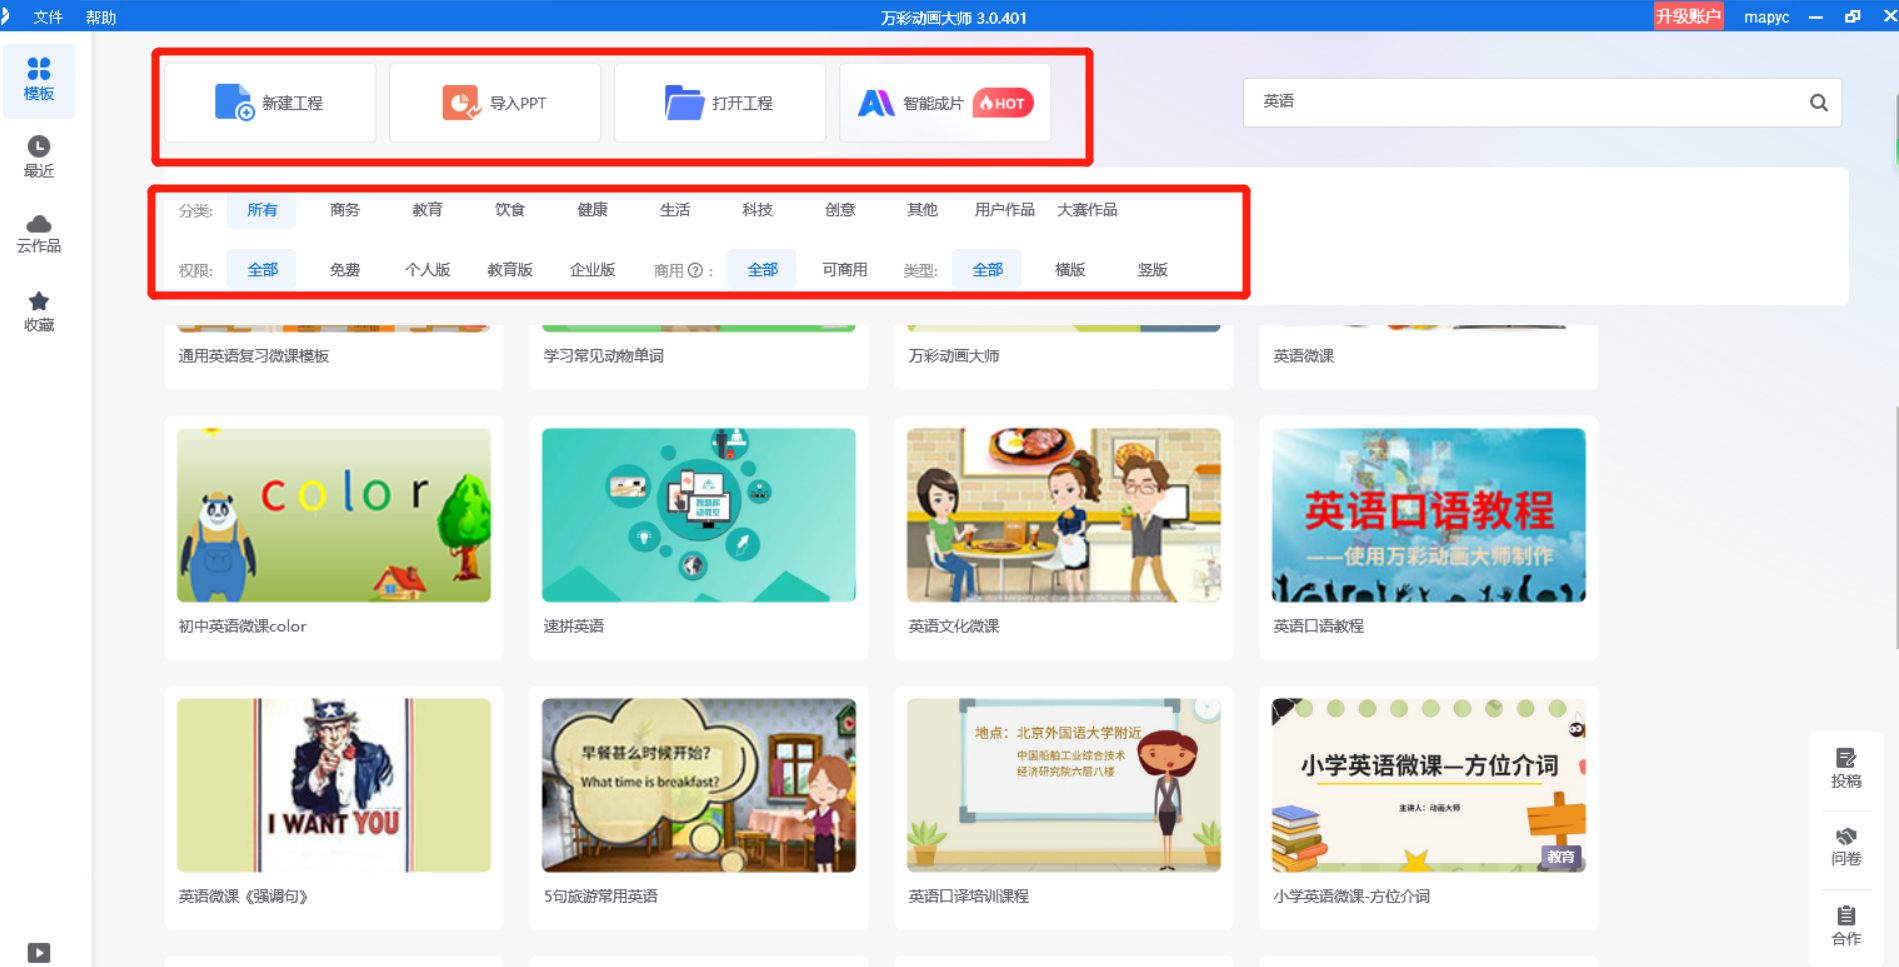This screenshot has width=1899, height=967.
Task: Click the 通用英语复习微课模板 title
Action: coord(254,356)
